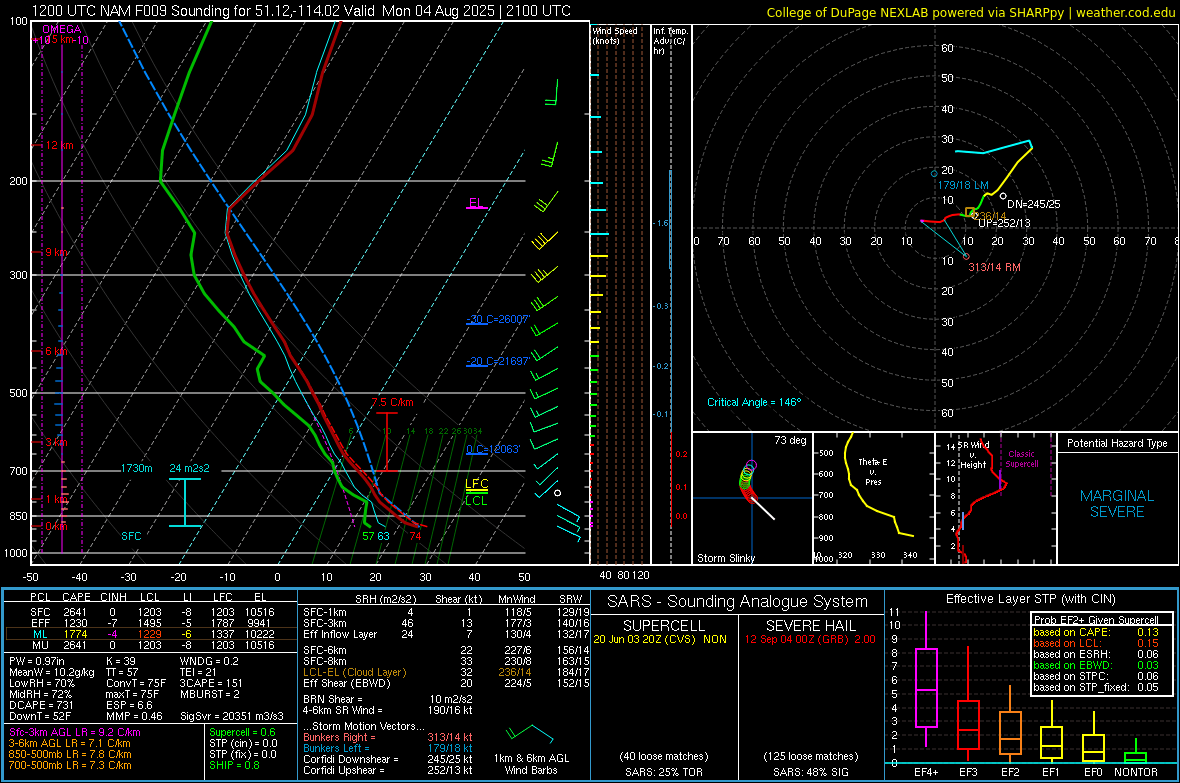Click "Effective Layer STP (with CIN)" title
The width and height of the screenshot is (1180, 783).
1030,599
